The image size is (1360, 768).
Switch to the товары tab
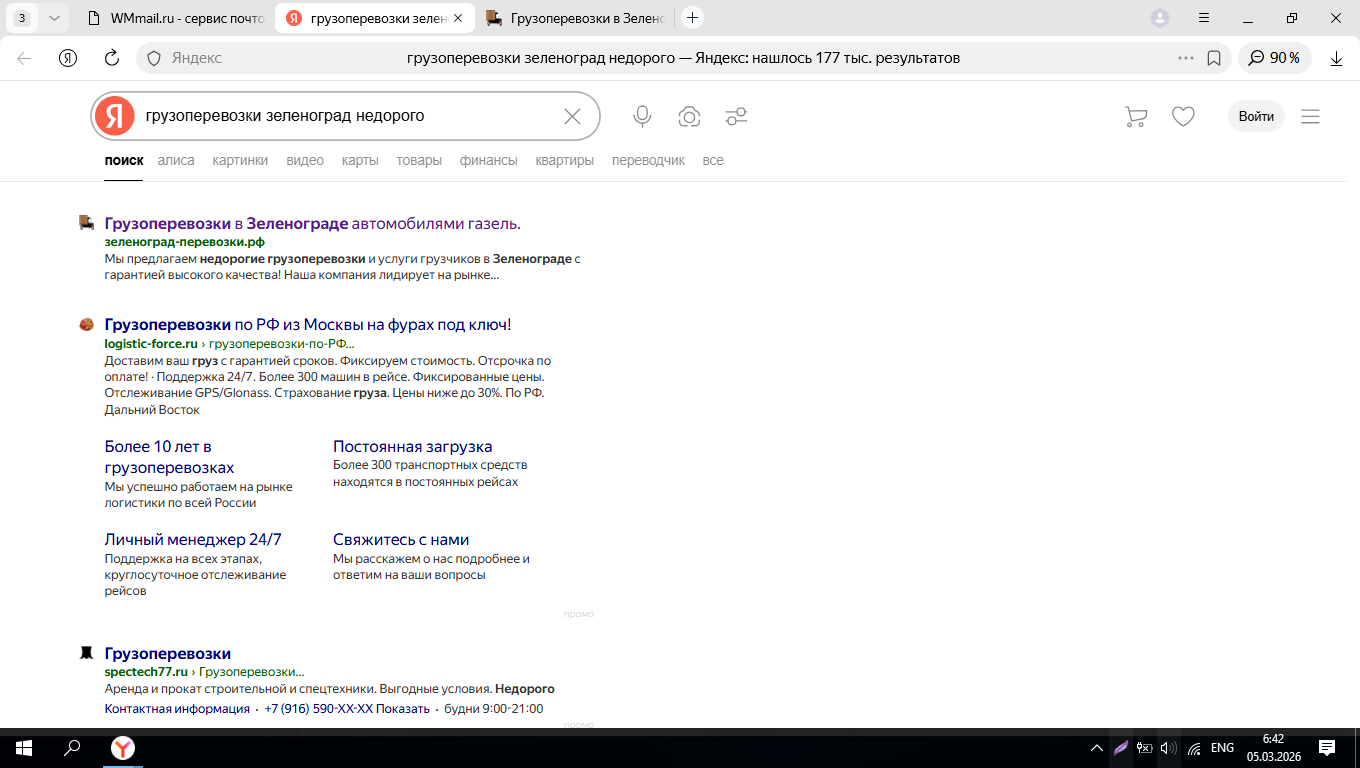[x=419, y=160]
